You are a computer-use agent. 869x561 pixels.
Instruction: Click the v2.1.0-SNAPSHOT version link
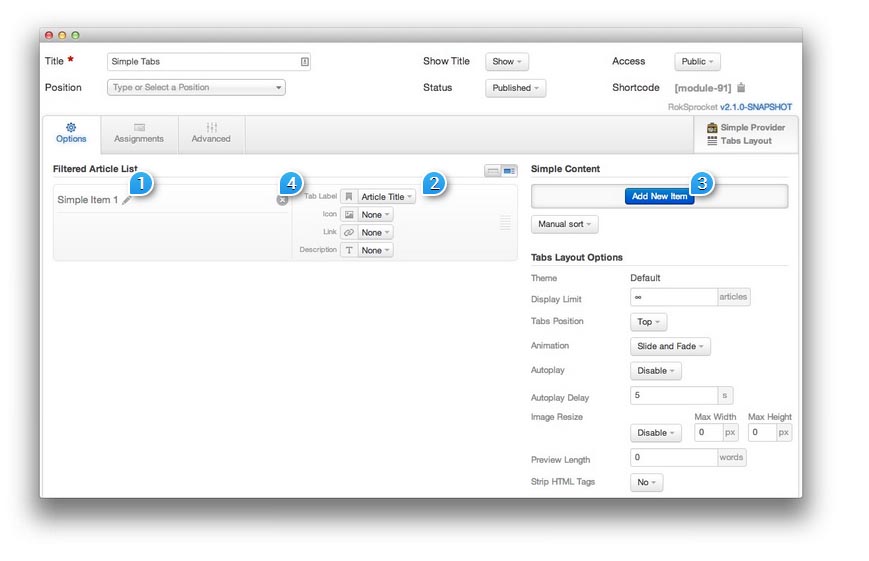(755, 107)
